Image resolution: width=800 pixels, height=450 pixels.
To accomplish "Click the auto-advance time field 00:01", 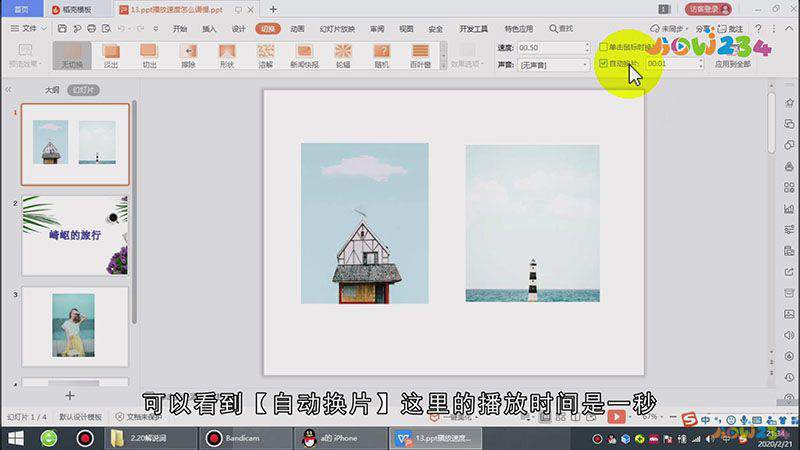I will pos(671,63).
